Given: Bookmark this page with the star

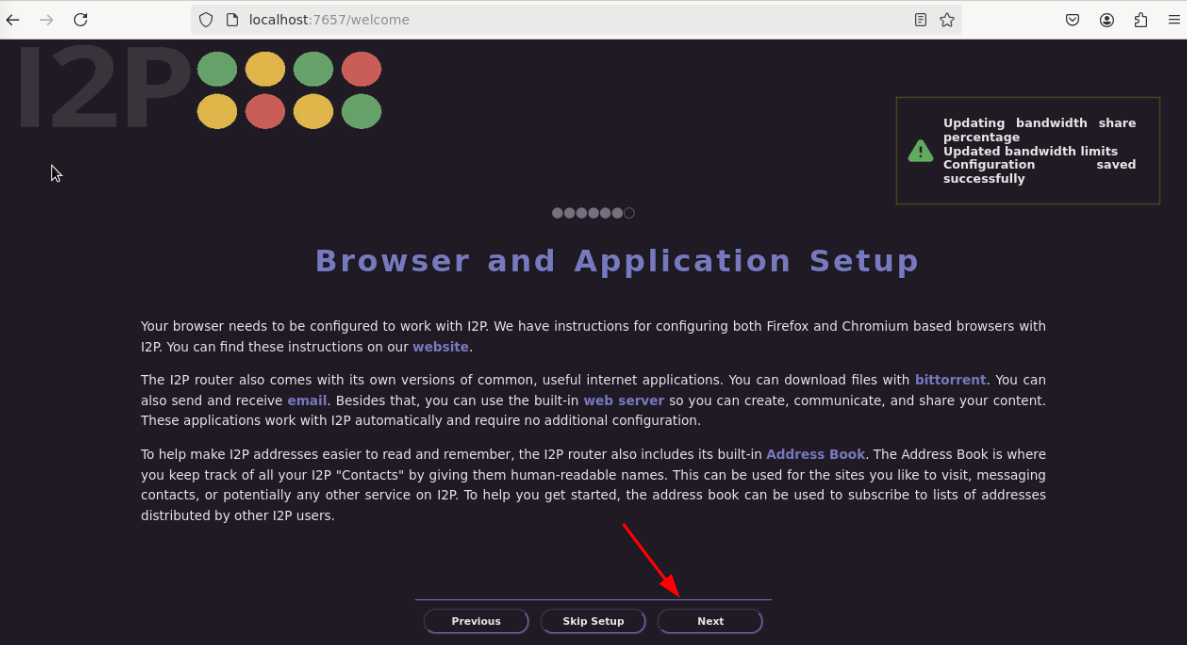Looking at the screenshot, I should [x=947, y=20].
